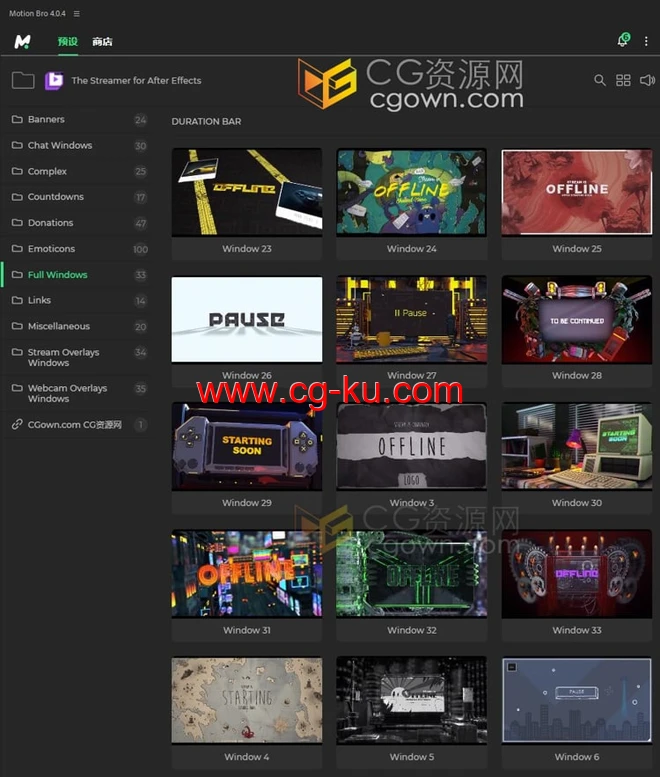This screenshot has height=777, width=660.
Task: Click the Emoticons count badge 100
Action: pos(140,249)
